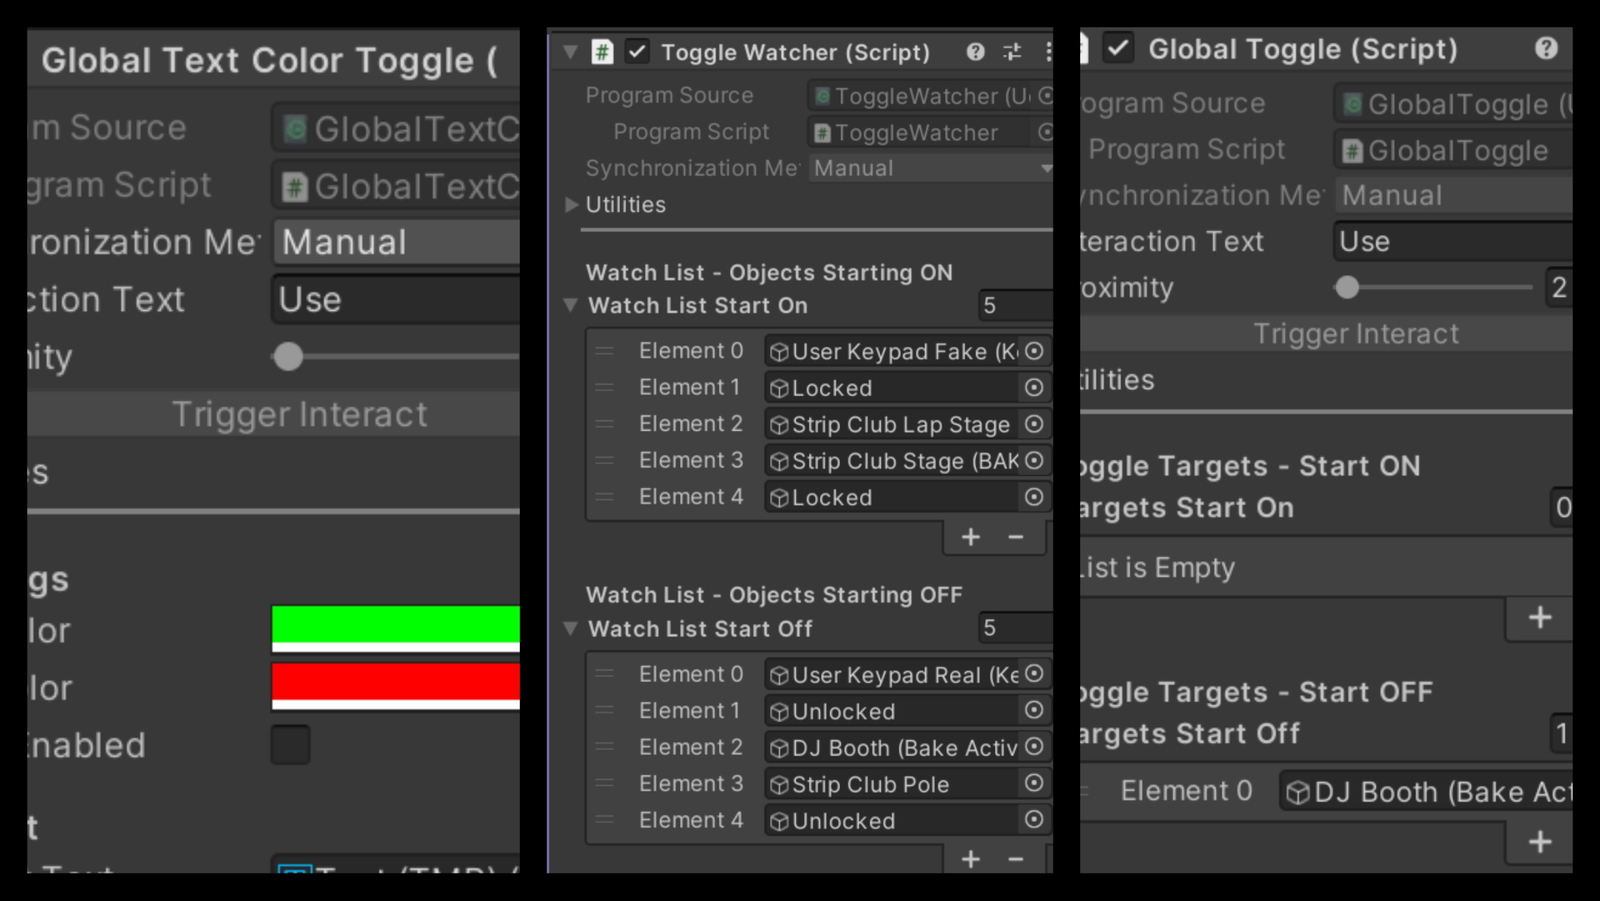Image resolution: width=1600 pixels, height=901 pixels.
Task: Check the Enabled box below color swatches
Action: (x=290, y=745)
